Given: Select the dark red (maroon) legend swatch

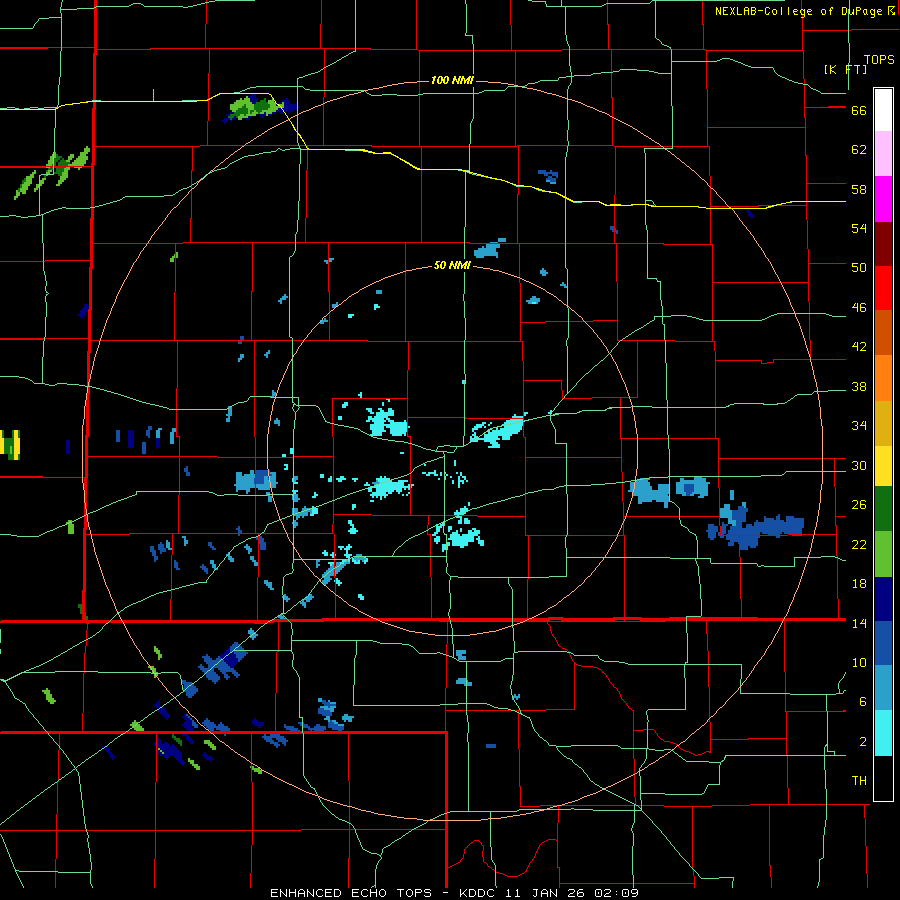Looking at the screenshot, I should (883, 244).
